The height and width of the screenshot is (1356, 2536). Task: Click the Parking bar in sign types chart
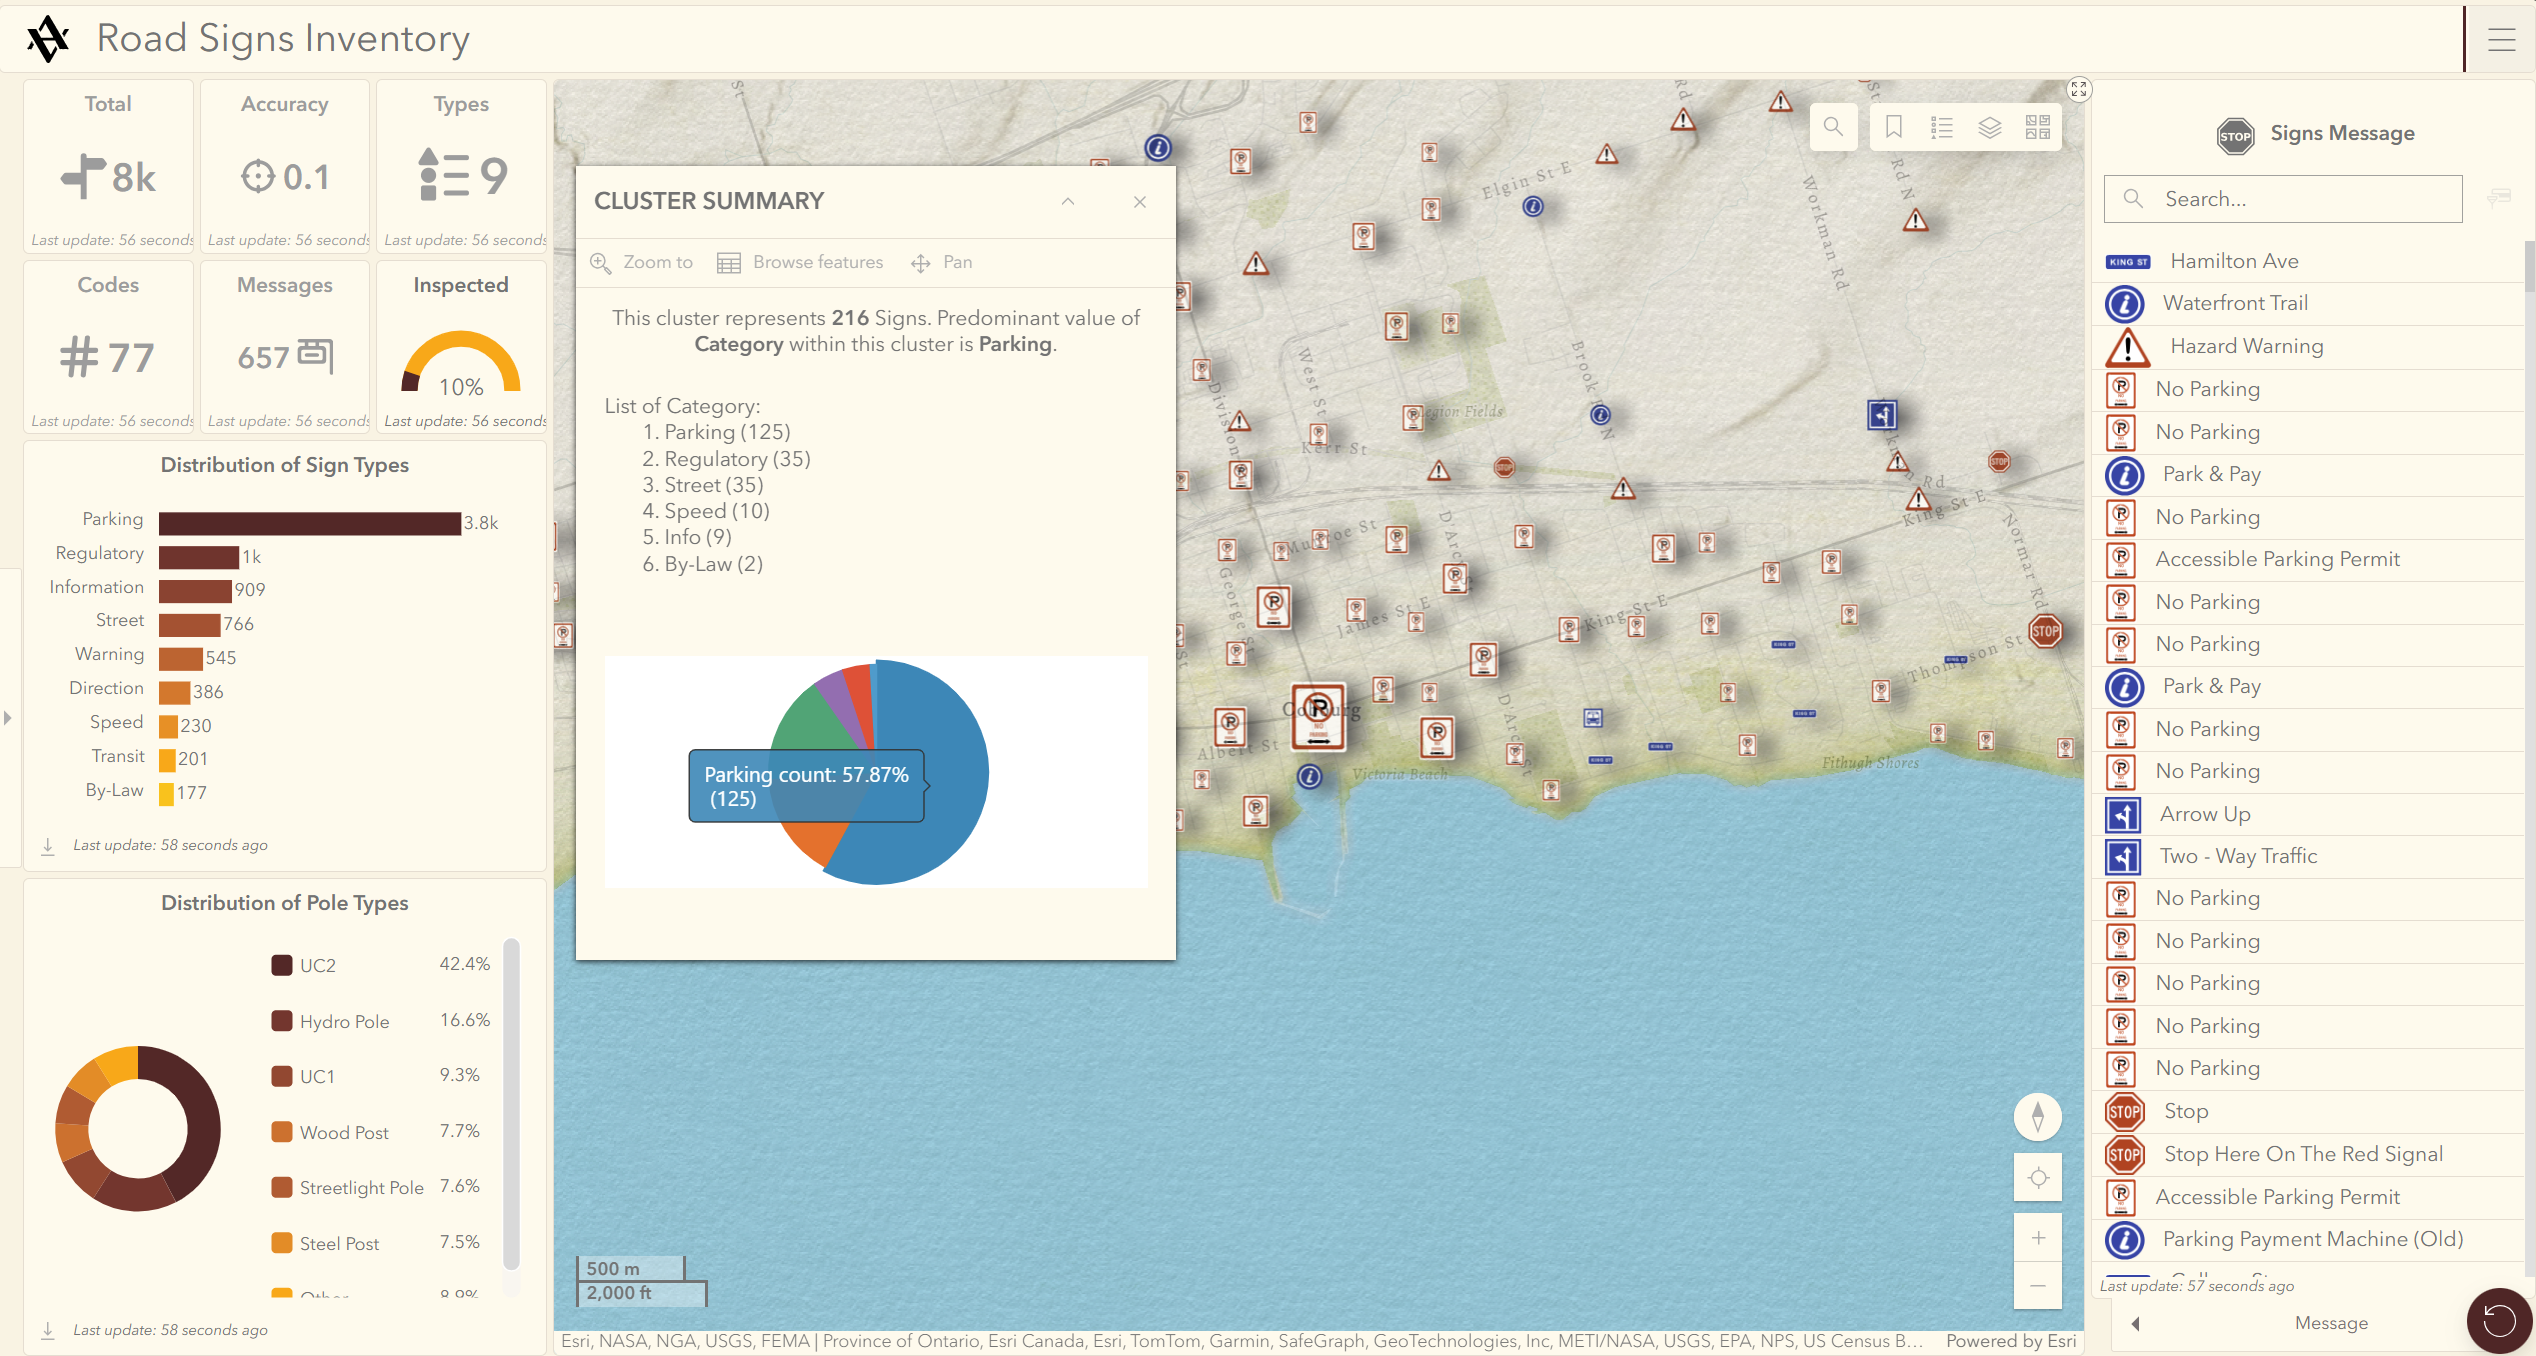(309, 523)
